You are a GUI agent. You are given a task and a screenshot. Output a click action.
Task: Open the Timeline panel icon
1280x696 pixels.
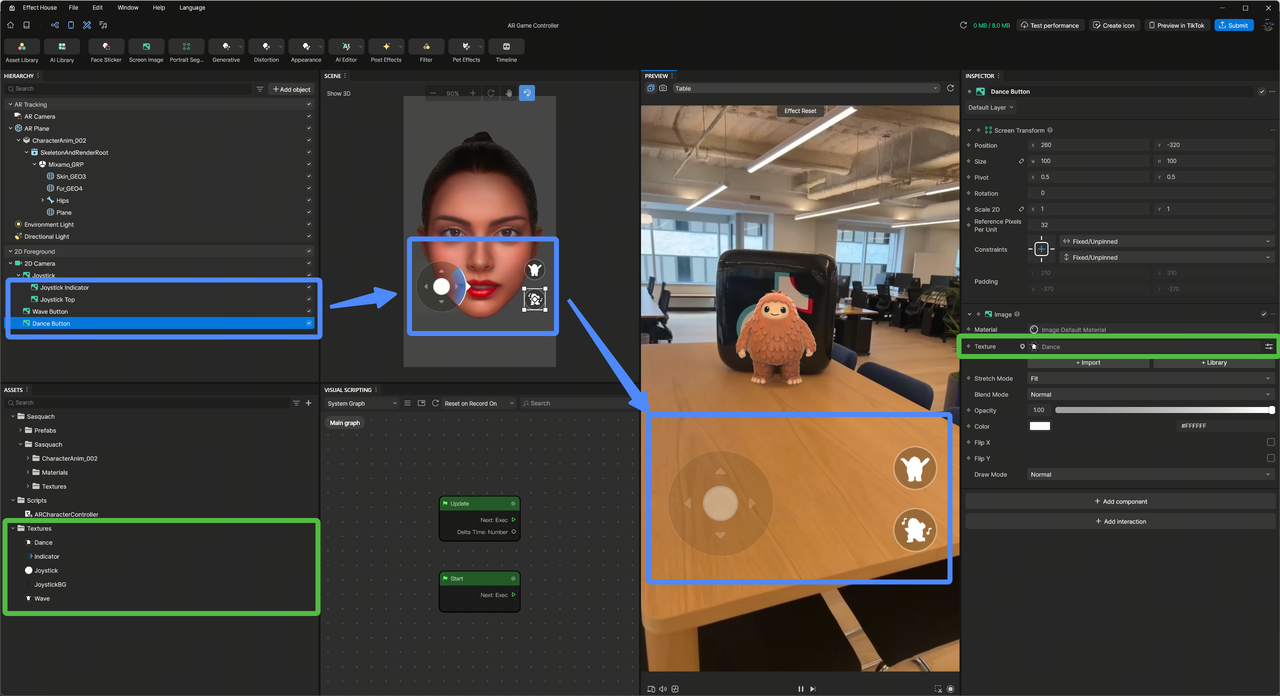coord(506,47)
